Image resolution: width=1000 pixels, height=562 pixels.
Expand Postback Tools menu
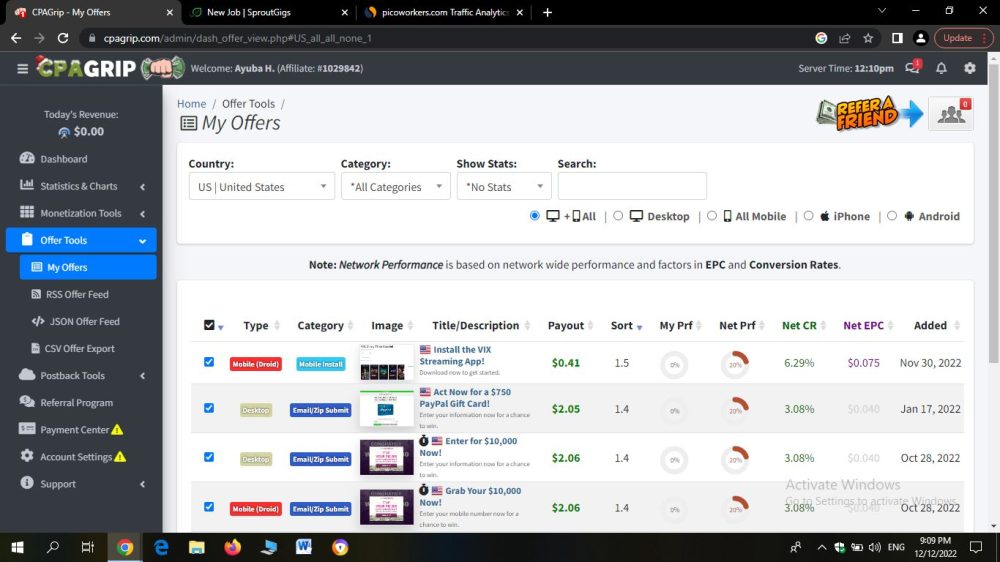(x=81, y=376)
